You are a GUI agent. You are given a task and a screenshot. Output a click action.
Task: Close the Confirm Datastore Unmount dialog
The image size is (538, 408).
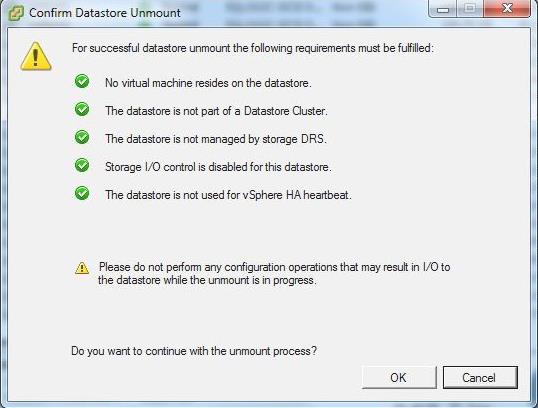pos(507,8)
